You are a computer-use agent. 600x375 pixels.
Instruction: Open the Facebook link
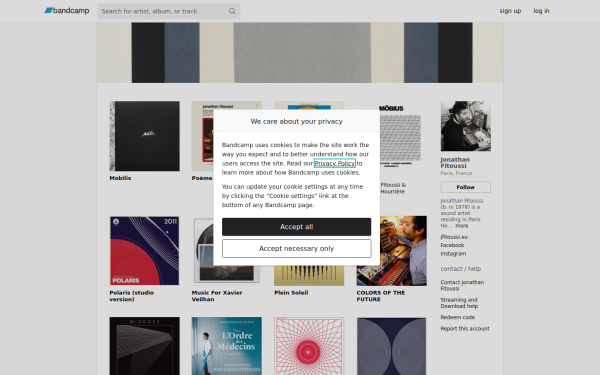tap(452, 245)
